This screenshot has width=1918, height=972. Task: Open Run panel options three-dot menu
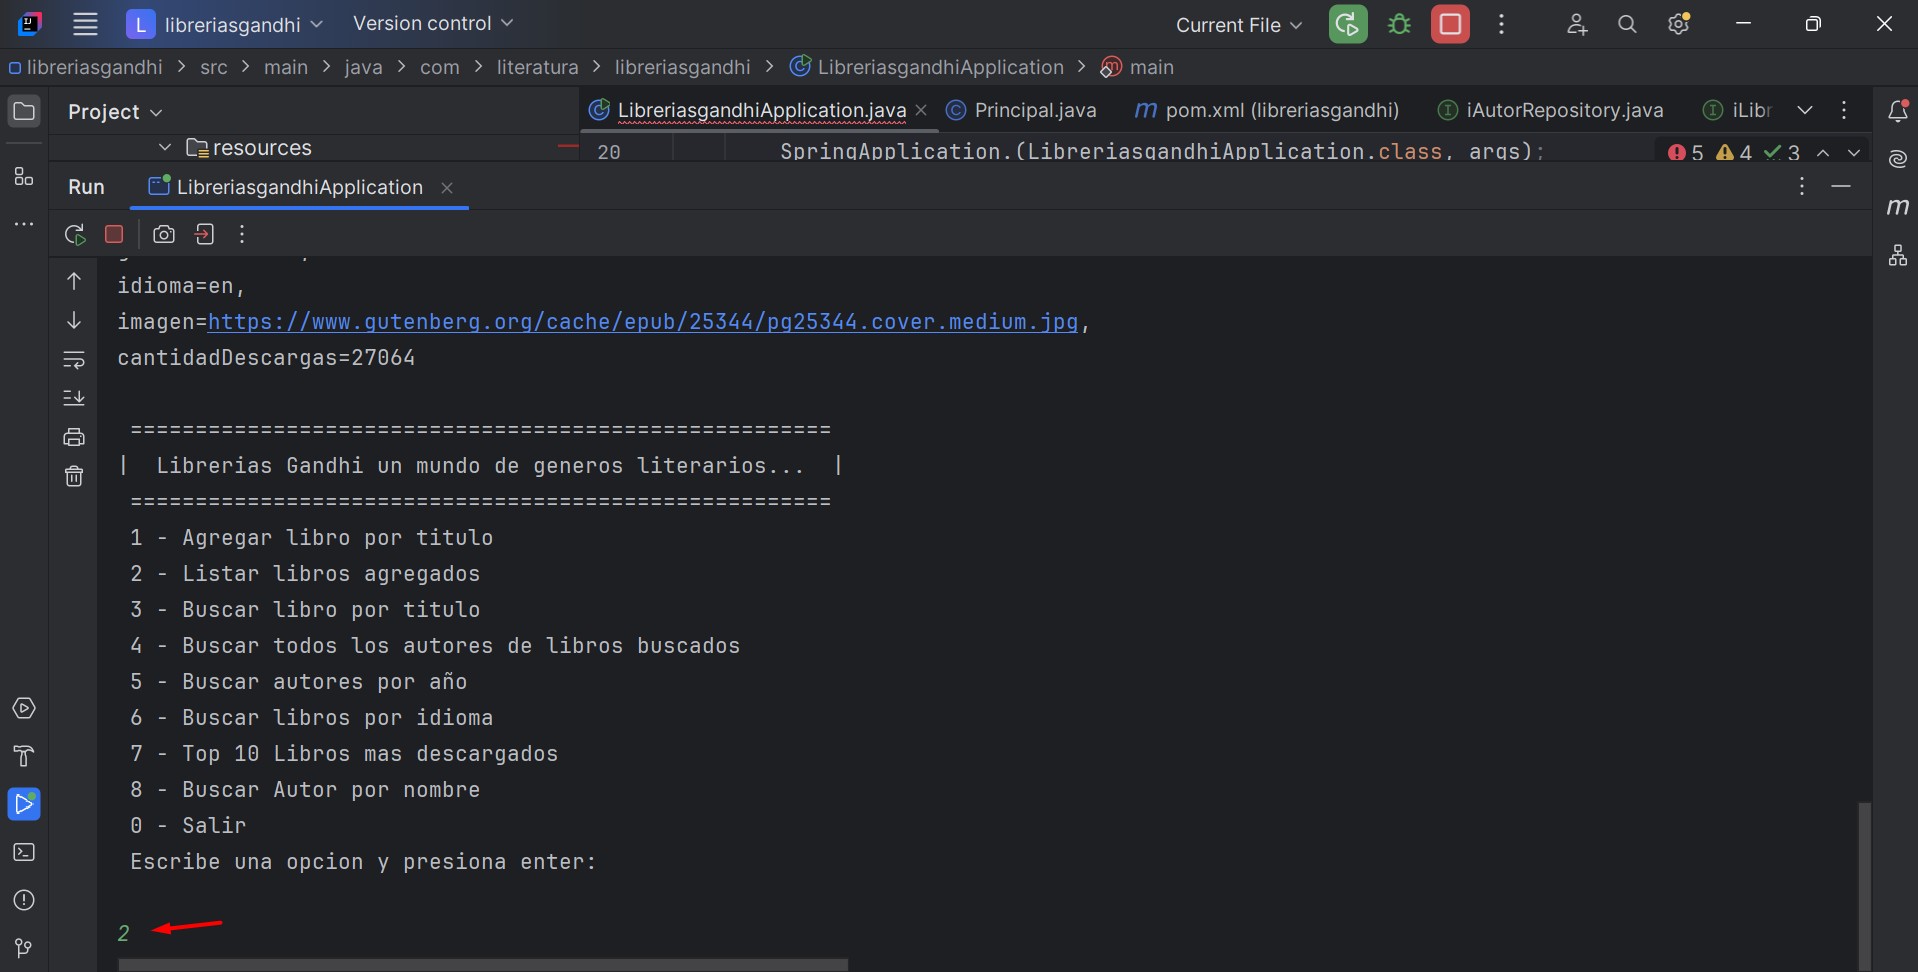(1802, 187)
